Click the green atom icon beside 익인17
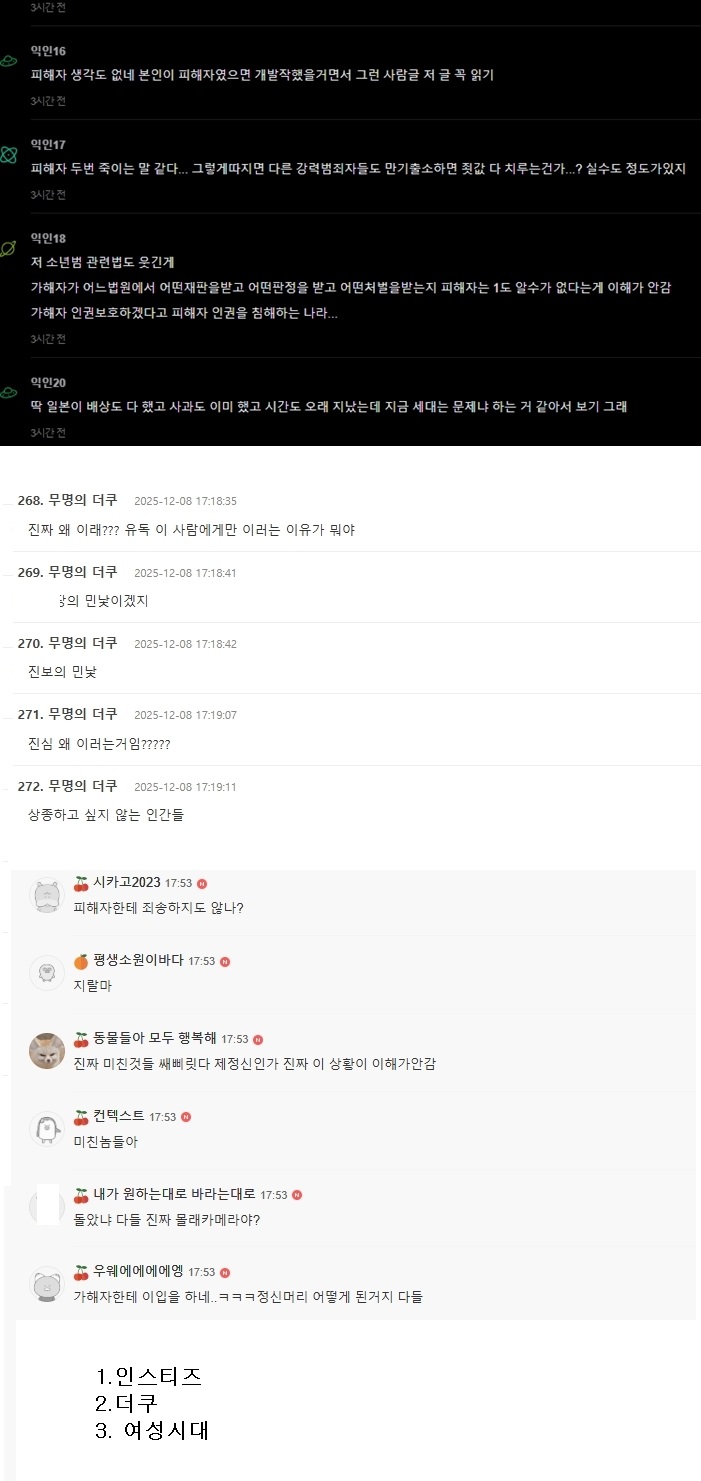Viewport: 701px width, 1481px height. click(x=8, y=154)
